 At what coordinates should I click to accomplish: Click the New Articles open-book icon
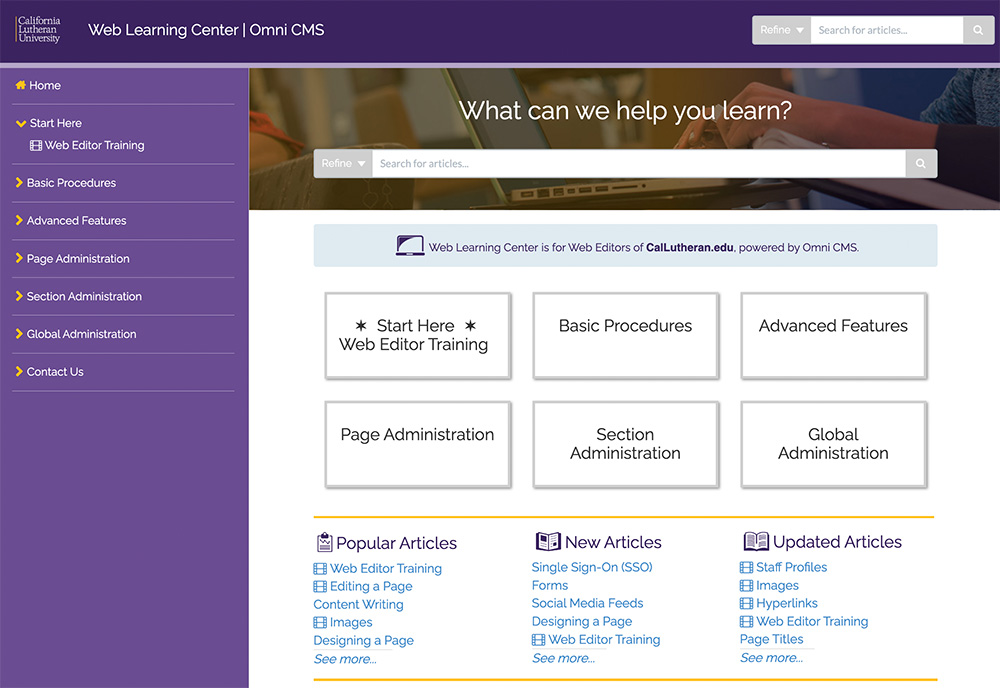pyautogui.click(x=548, y=541)
